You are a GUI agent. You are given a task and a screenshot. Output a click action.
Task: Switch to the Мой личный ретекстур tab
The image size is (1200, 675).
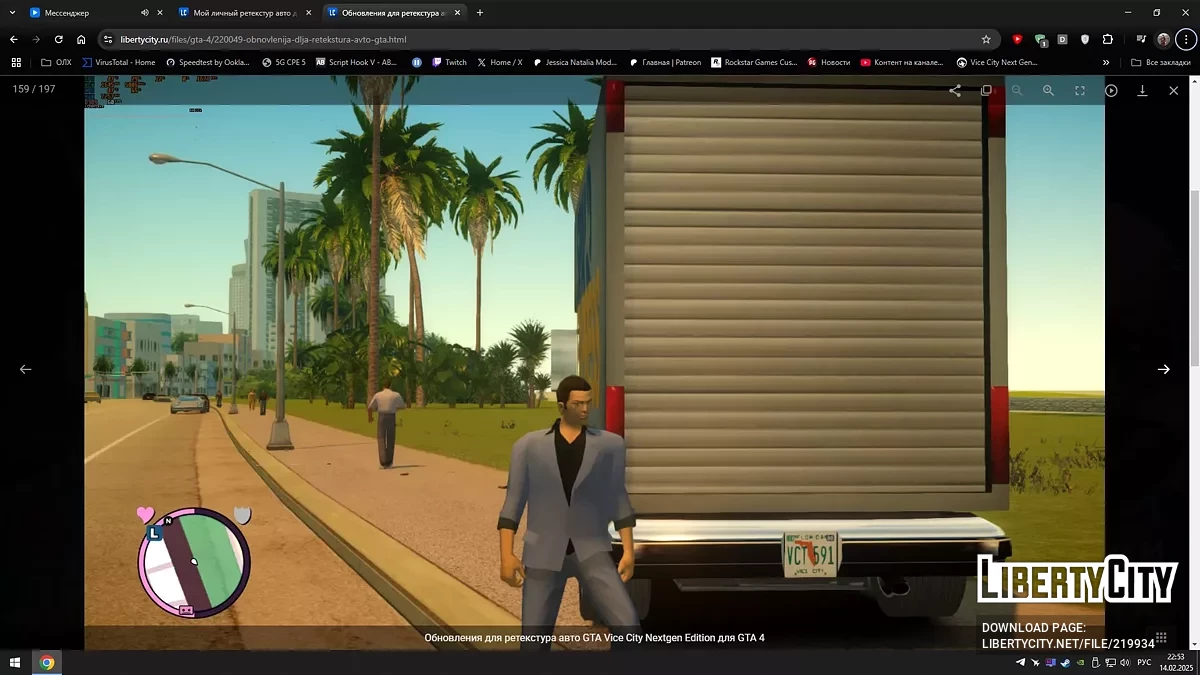point(238,13)
